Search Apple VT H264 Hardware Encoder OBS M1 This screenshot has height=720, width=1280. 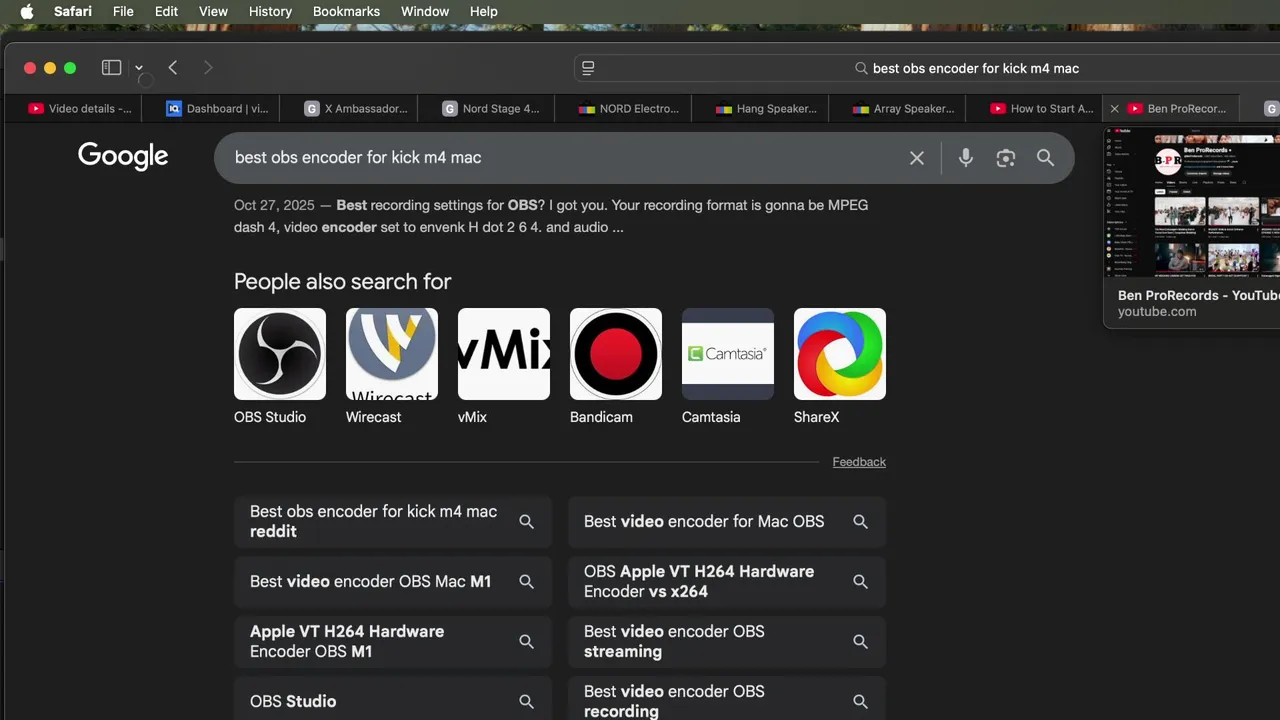[x=393, y=642]
